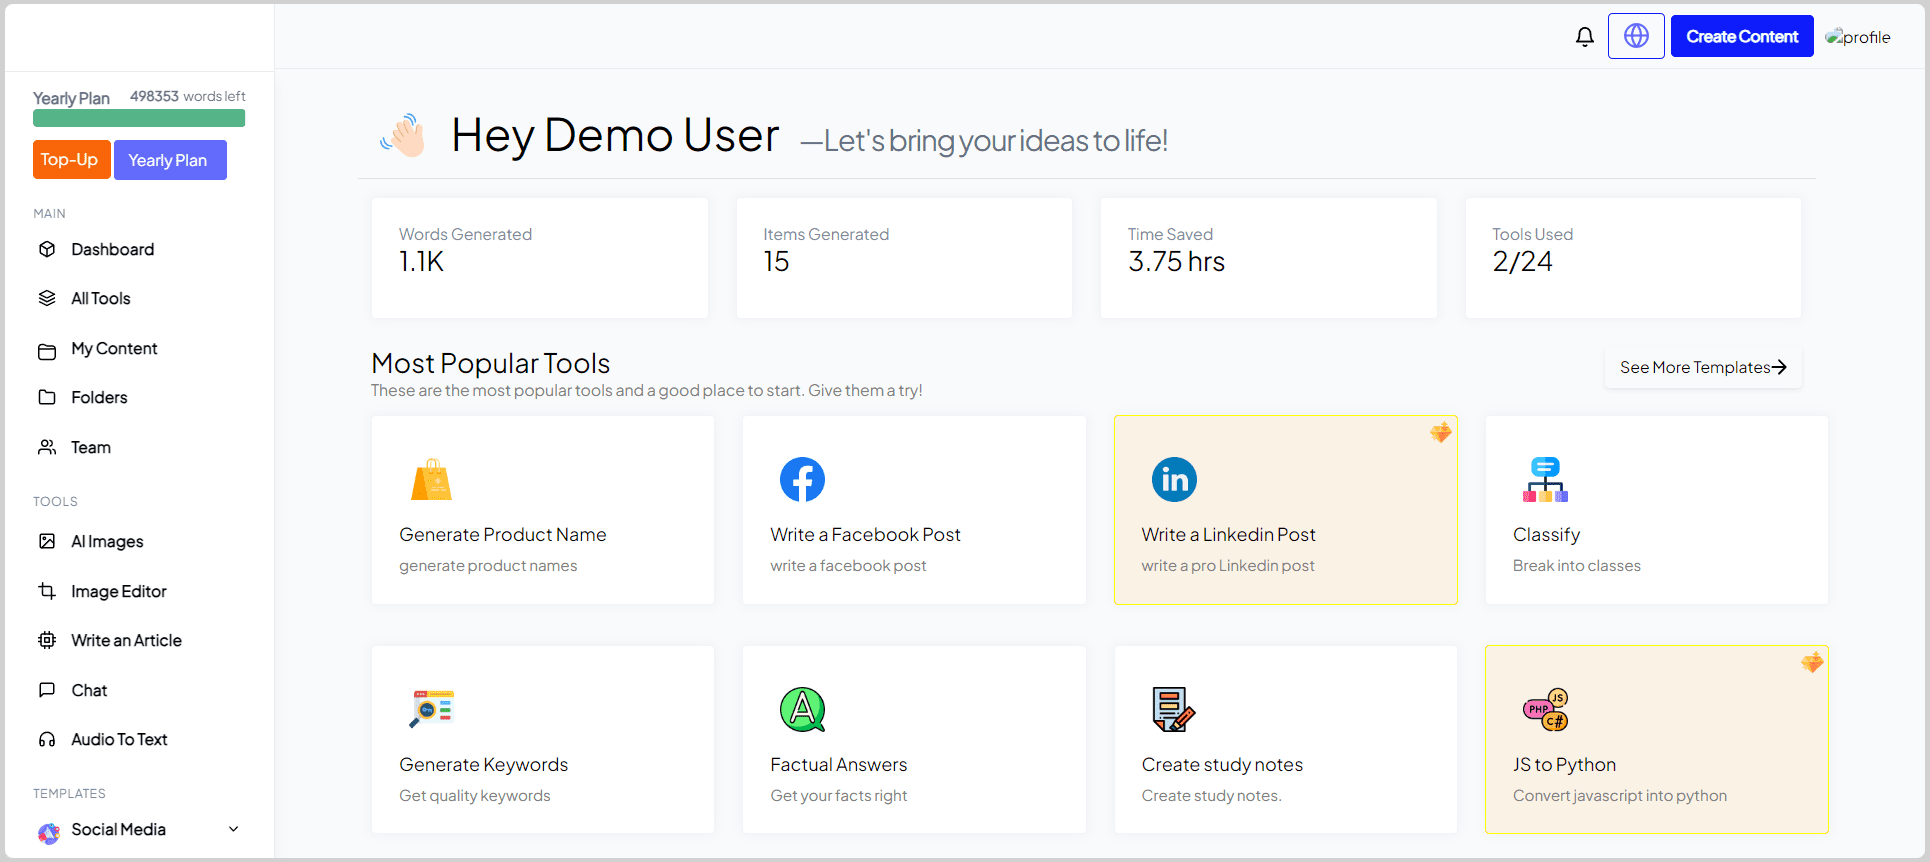Click the JS to Python icon
The height and width of the screenshot is (862, 1930).
[1545, 709]
